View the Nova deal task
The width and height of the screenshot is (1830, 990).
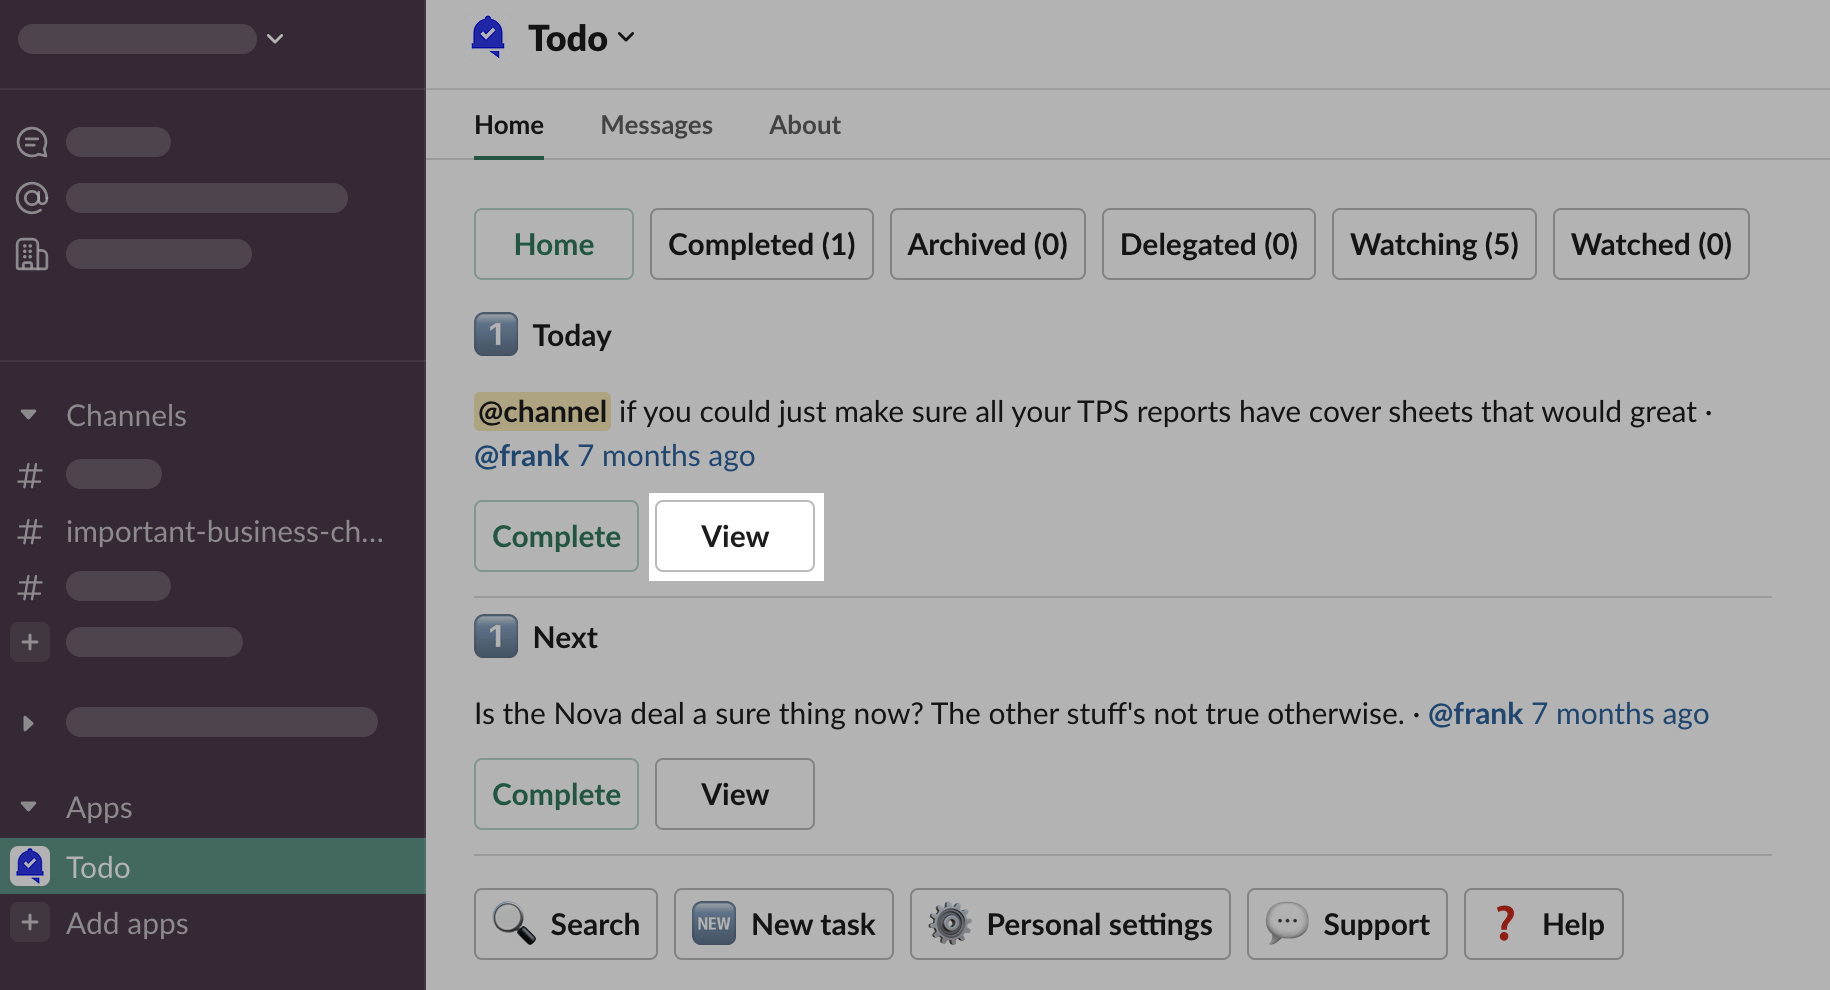(734, 794)
